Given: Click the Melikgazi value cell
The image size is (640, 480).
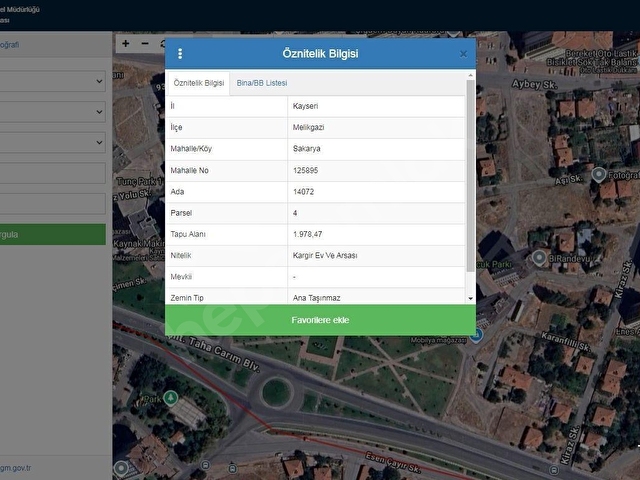Looking at the screenshot, I should (376, 127).
